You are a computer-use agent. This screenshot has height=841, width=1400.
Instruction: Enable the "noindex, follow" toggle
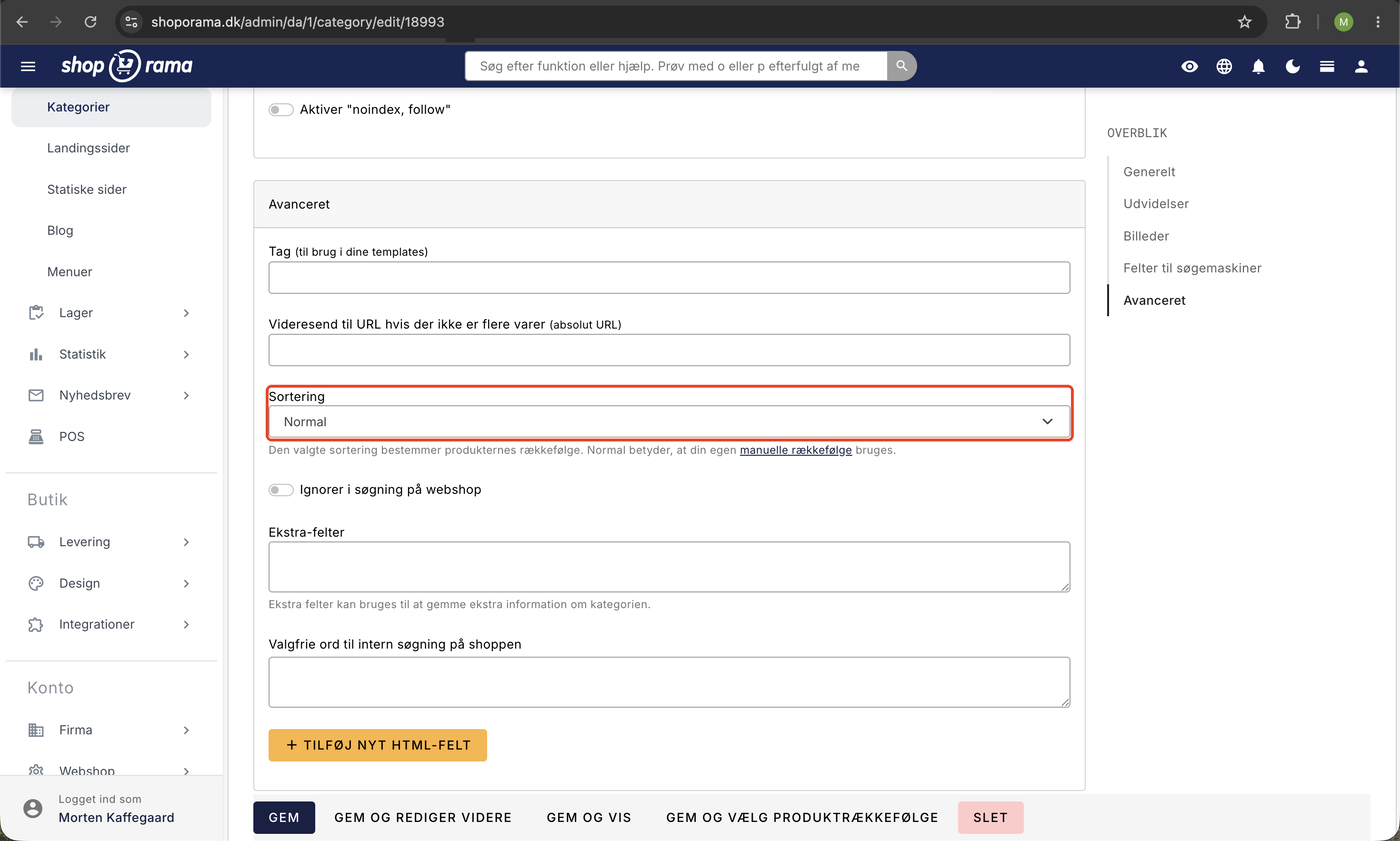click(281, 109)
